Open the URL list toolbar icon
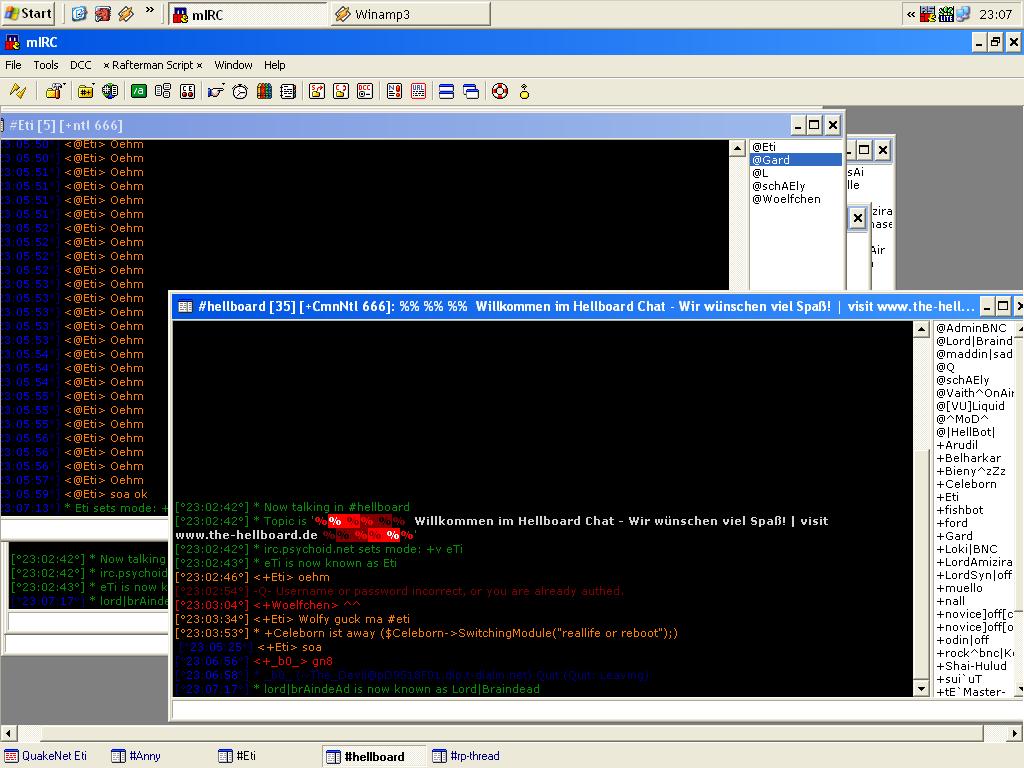Viewport: 1024px width, 768px height. coord(419,91)
